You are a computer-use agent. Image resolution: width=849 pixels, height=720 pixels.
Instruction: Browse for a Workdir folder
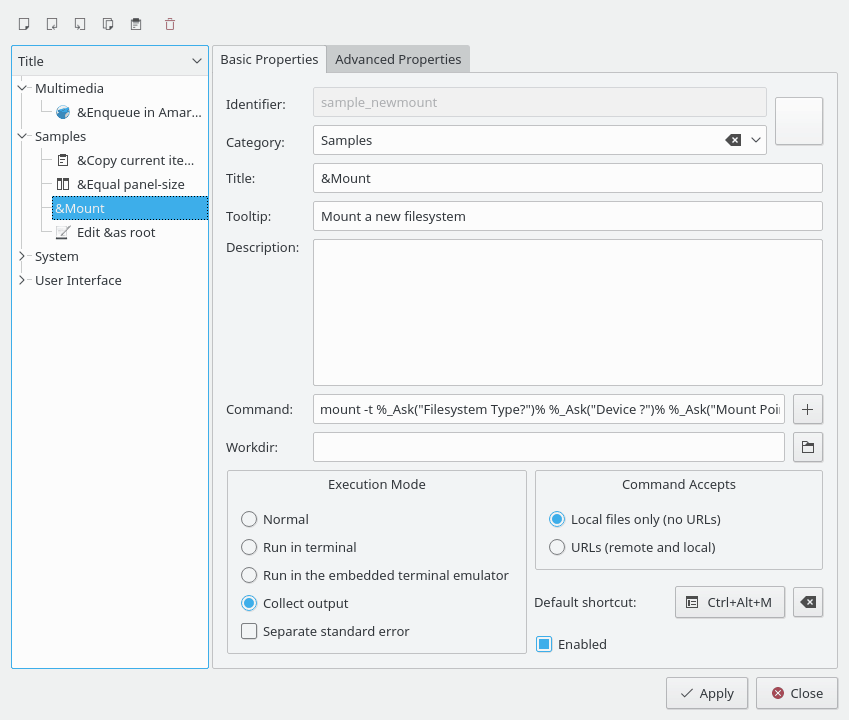[808, 447]
